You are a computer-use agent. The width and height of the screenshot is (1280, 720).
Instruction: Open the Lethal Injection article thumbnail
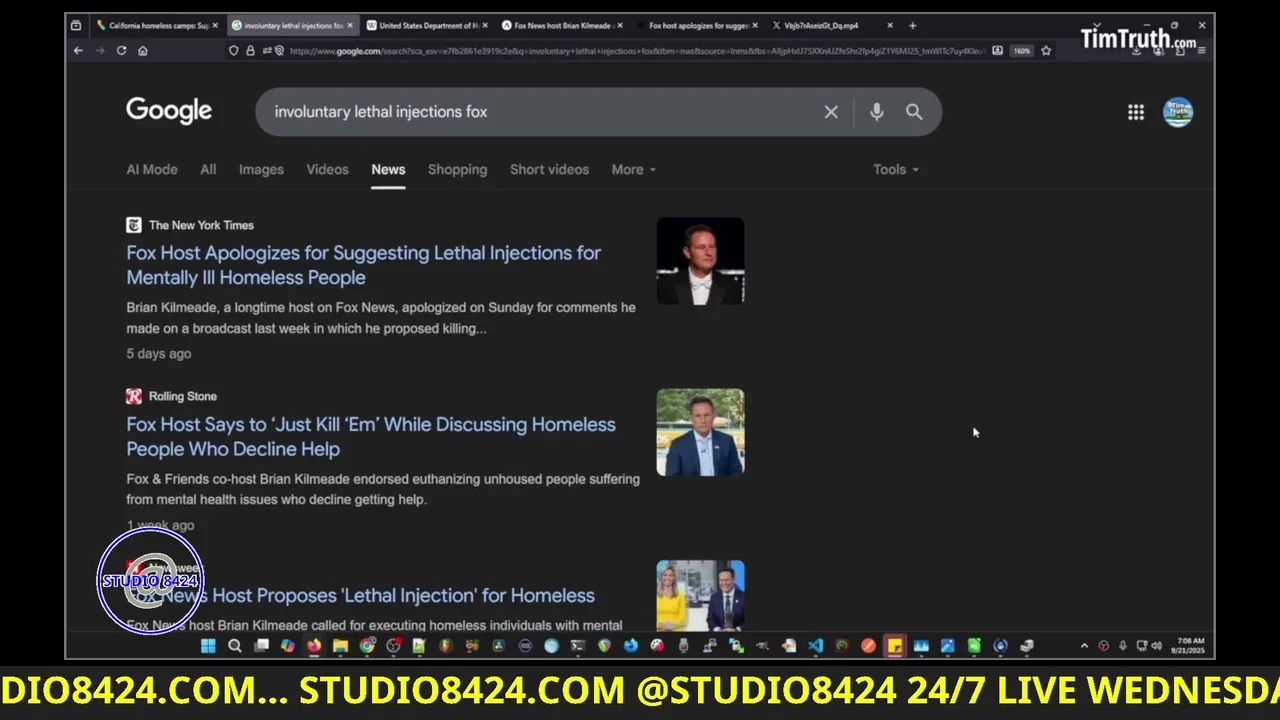(x=700, y=596)
